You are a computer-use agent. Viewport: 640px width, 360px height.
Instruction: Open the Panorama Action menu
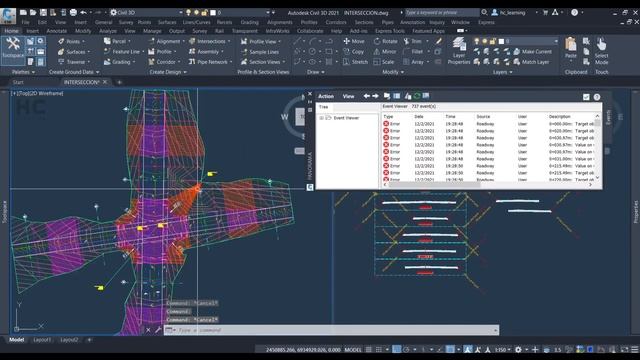point(326,96)
